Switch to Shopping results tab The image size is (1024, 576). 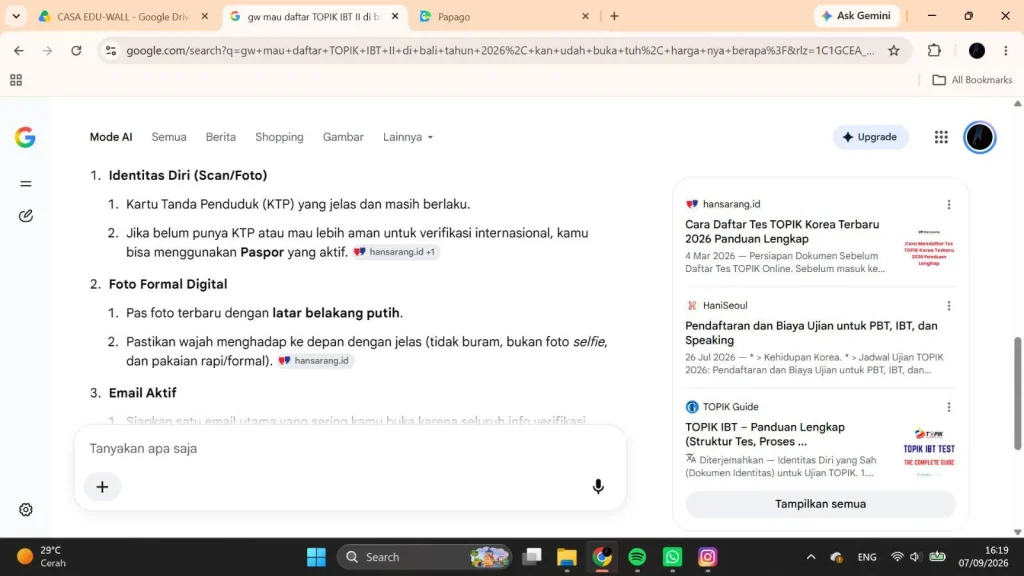pyautogui.click(x=279, y=137)
